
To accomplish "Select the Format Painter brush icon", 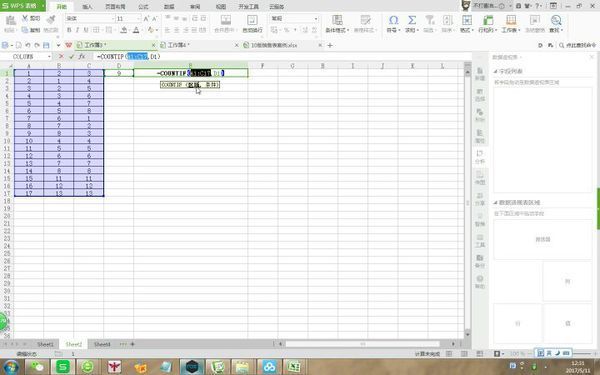I will pyautogui.click(x=51, y=19).
